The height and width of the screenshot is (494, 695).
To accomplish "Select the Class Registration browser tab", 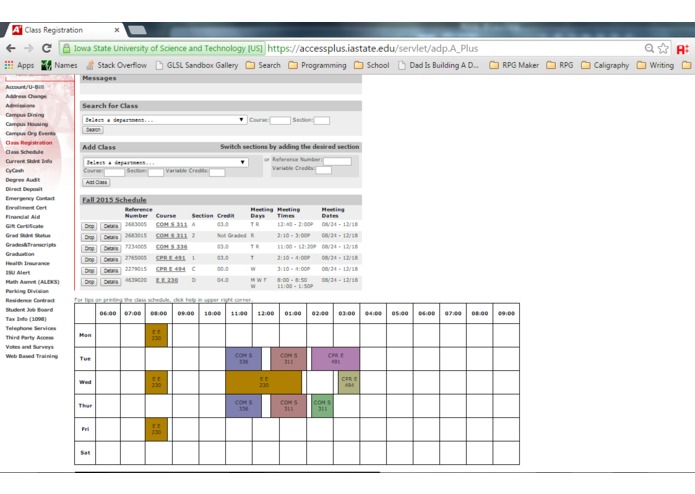I will click(x=64, y=30).
